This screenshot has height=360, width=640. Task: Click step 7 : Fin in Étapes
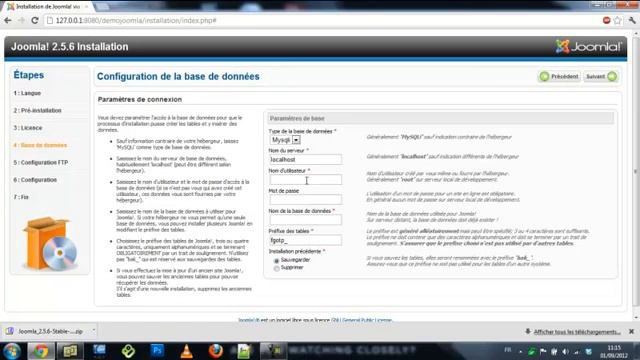[21, 197]
